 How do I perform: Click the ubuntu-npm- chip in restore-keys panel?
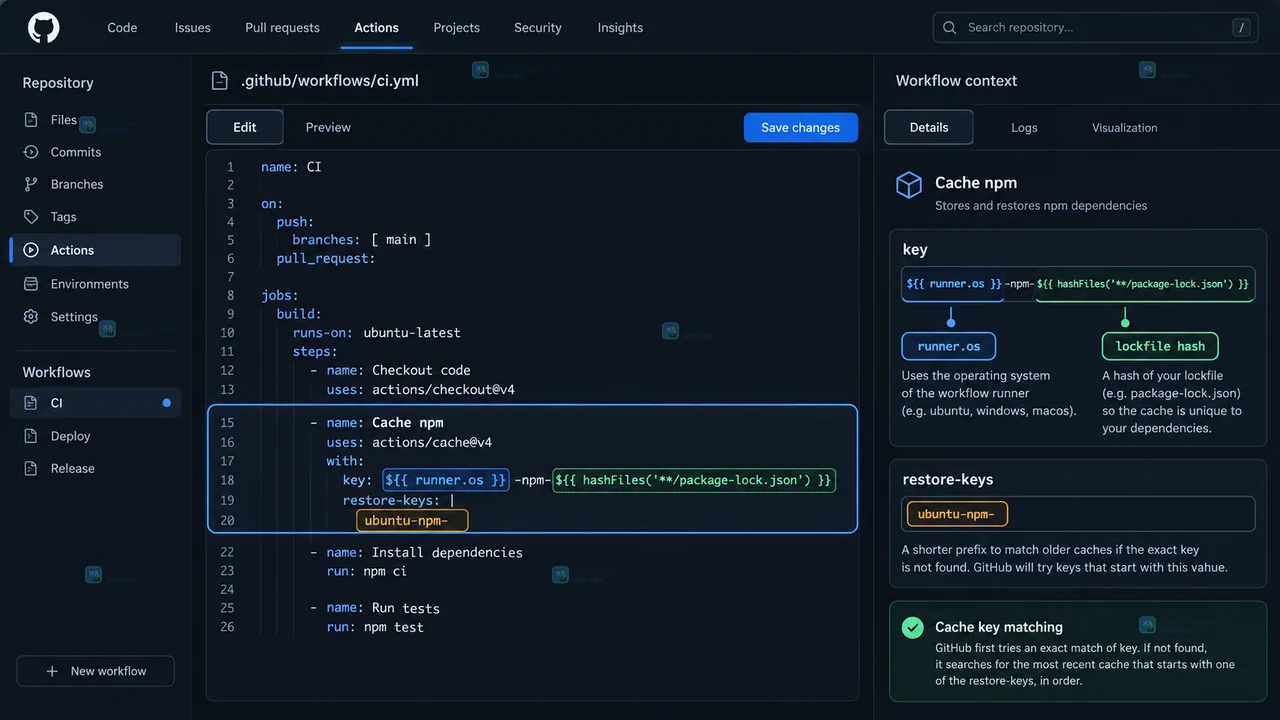click(x=957, y=514)
